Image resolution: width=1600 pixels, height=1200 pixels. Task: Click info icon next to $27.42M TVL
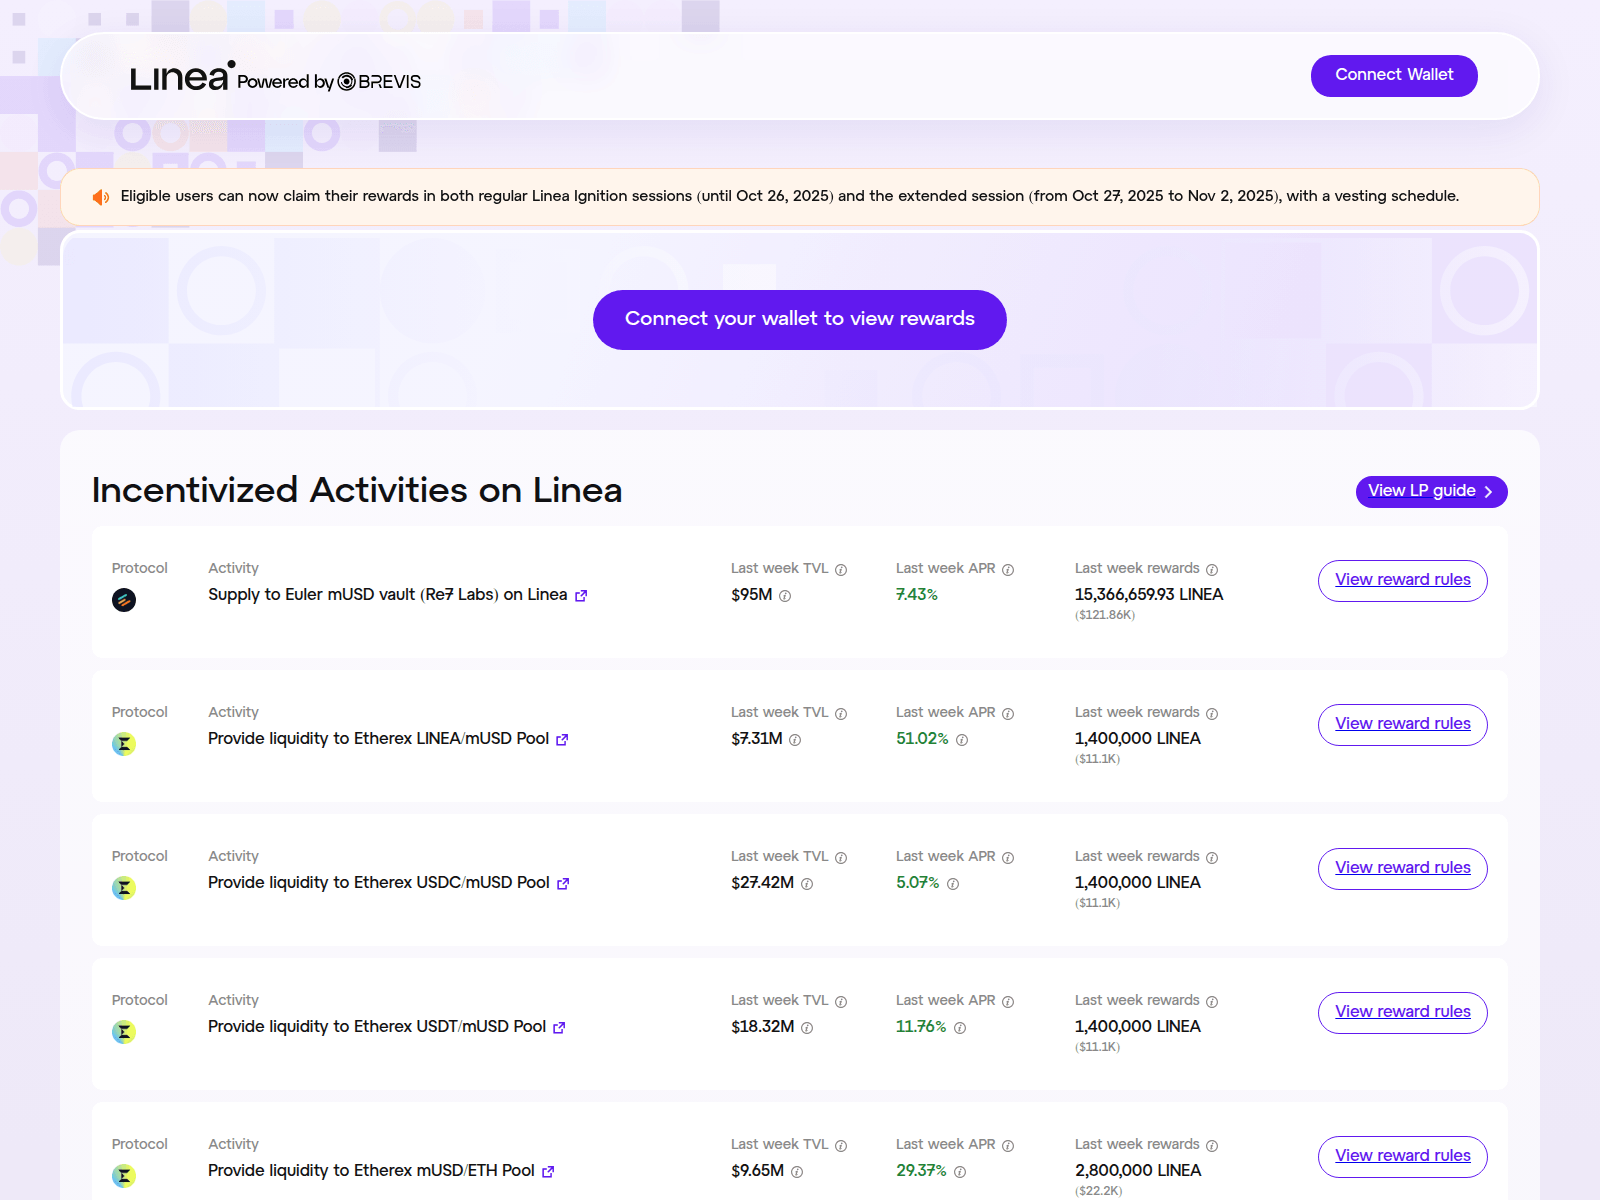pos(807,884)
